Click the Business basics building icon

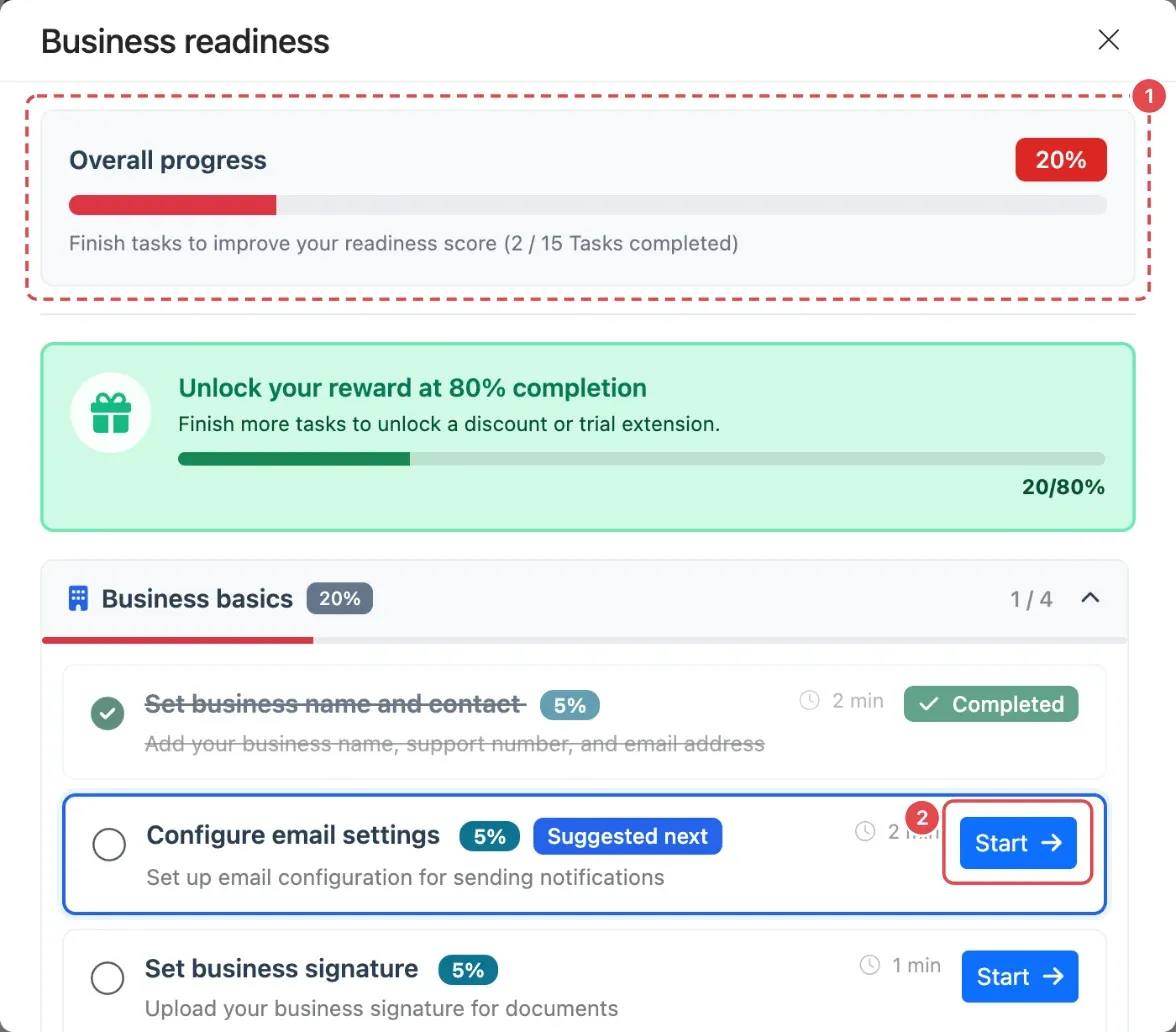click(78, 598)
